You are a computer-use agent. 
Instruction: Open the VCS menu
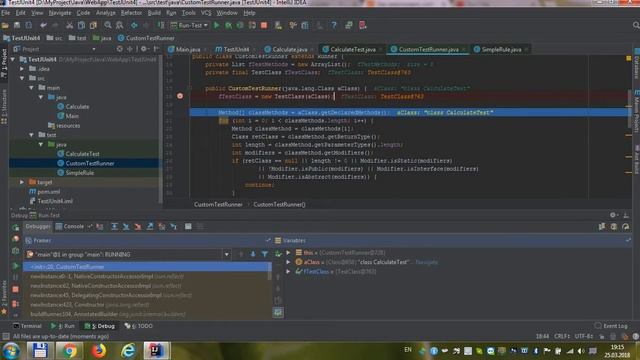pos(206,13)
